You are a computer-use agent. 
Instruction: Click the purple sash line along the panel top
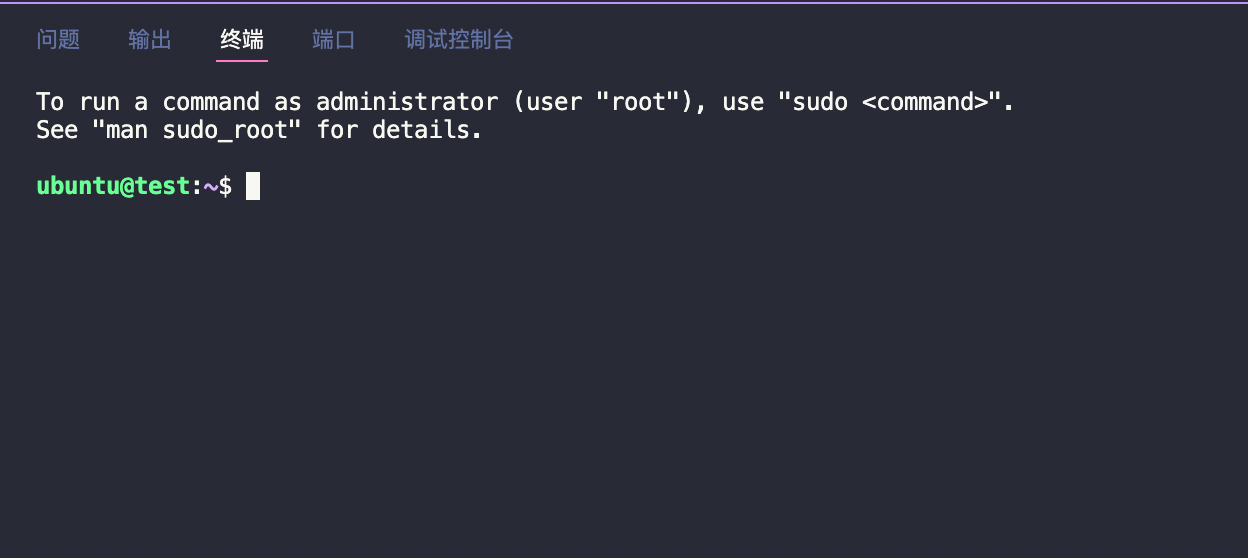coord(624,1)
